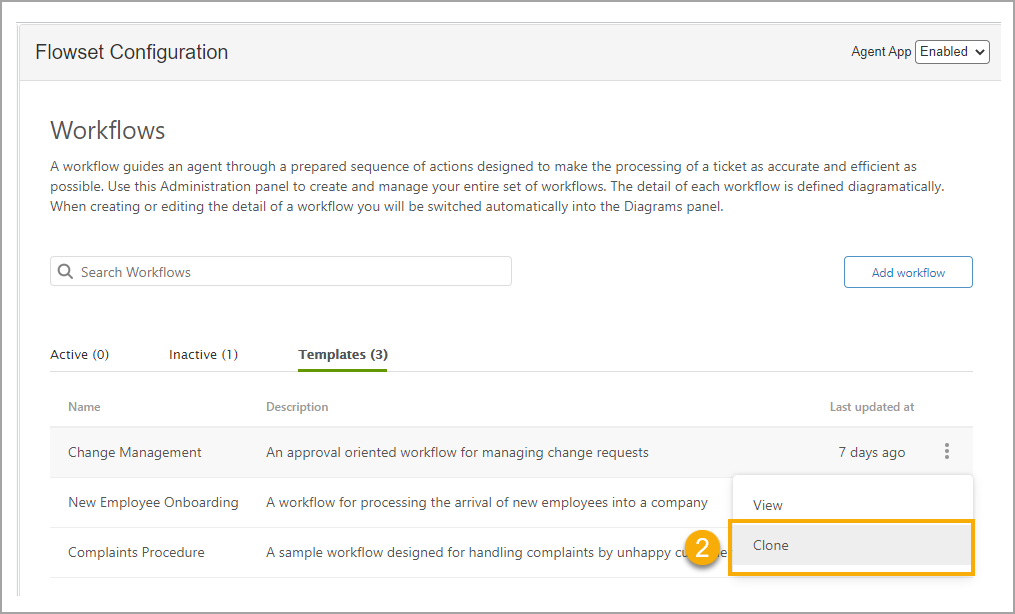Viewport: 1015px width, 614px height.
Task: Click the Last updated at column header
Action: [872, 407]
